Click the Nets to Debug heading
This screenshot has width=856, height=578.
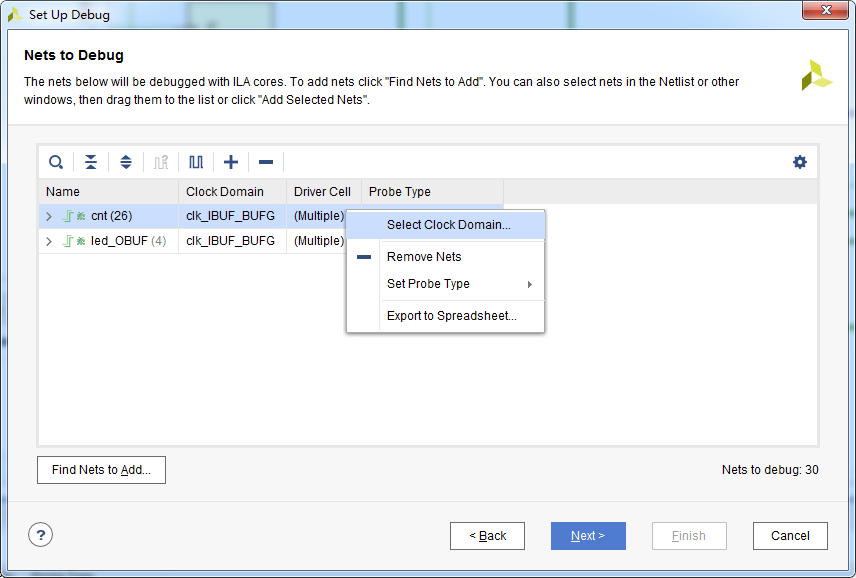[74, 55]
